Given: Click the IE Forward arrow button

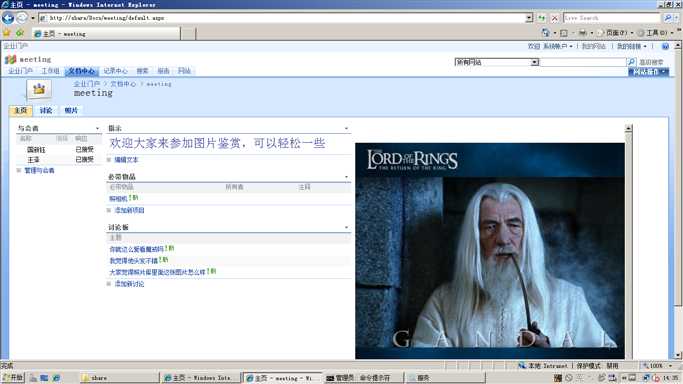Looking at the screenshot, I should 22,18.
